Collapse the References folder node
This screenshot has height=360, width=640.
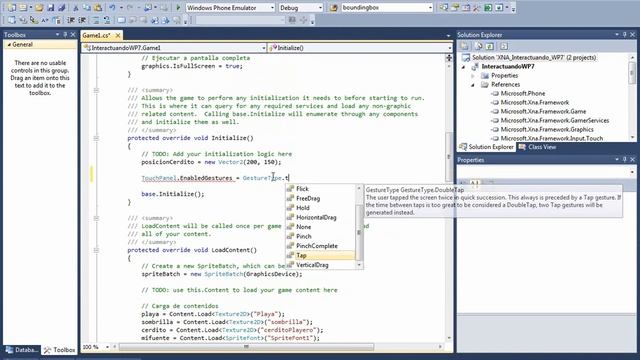pos(473,84)
